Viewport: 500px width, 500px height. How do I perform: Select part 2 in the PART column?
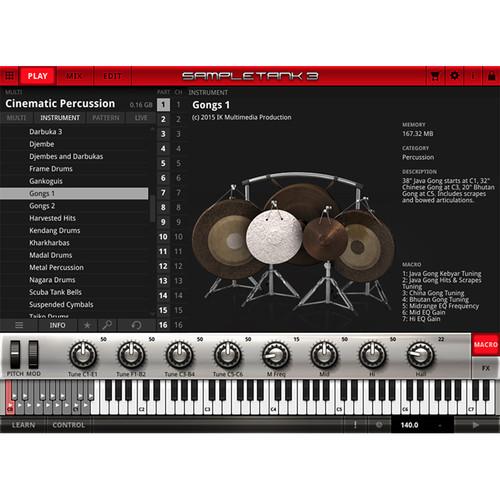[x=163, y=119]
